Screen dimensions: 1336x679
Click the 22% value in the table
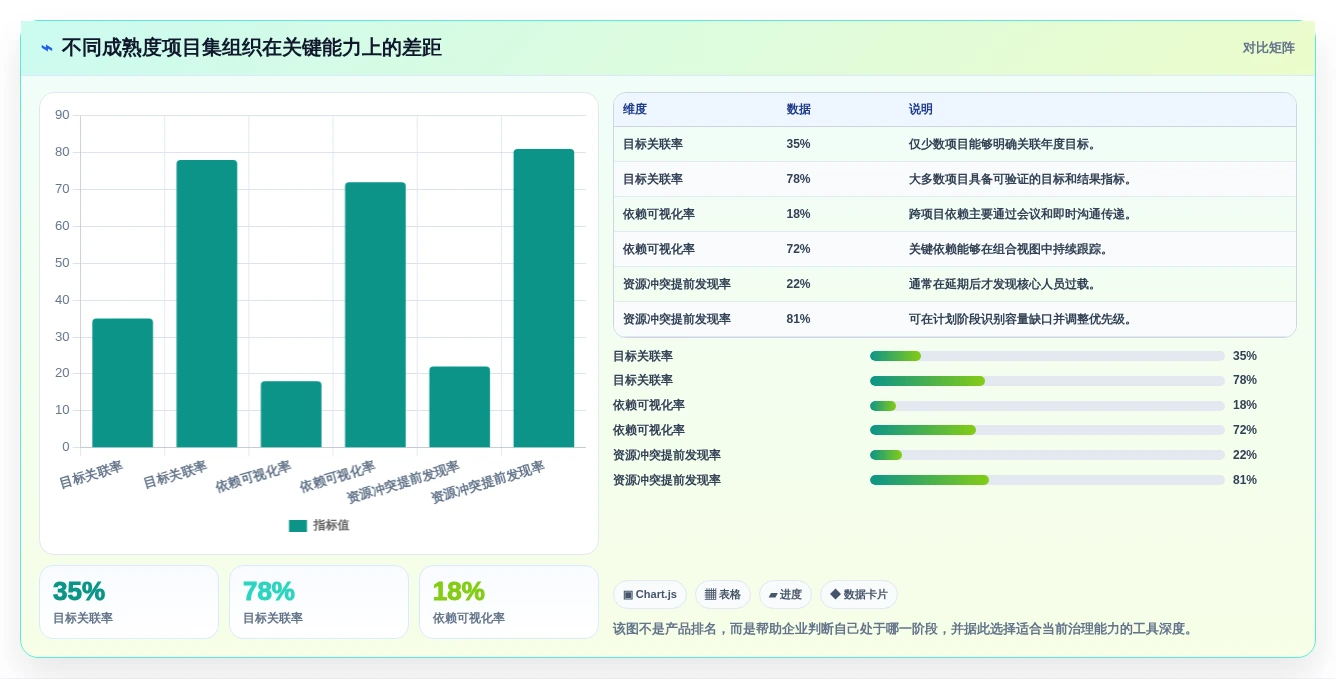(798, 284)
